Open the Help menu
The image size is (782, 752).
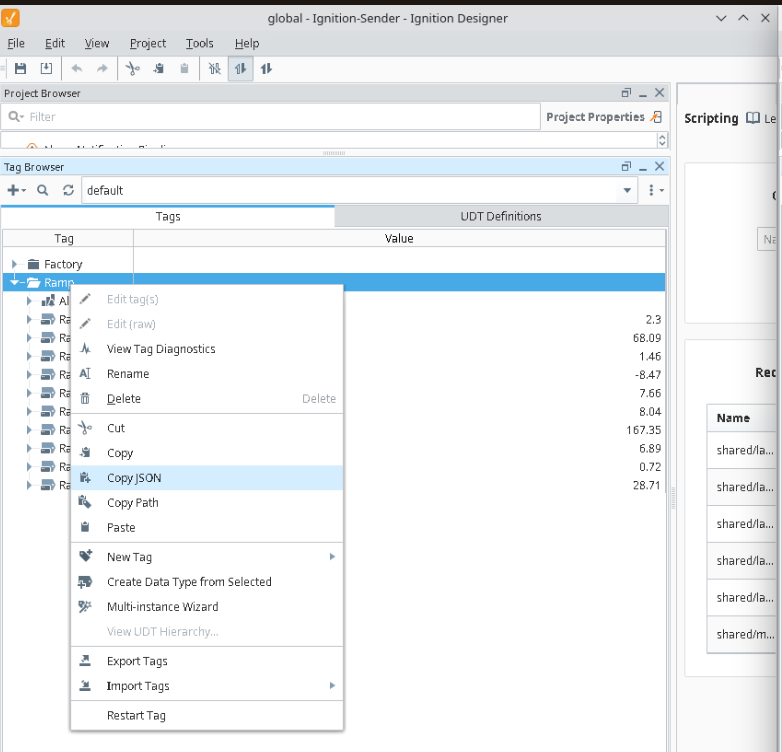pos(247,43)
